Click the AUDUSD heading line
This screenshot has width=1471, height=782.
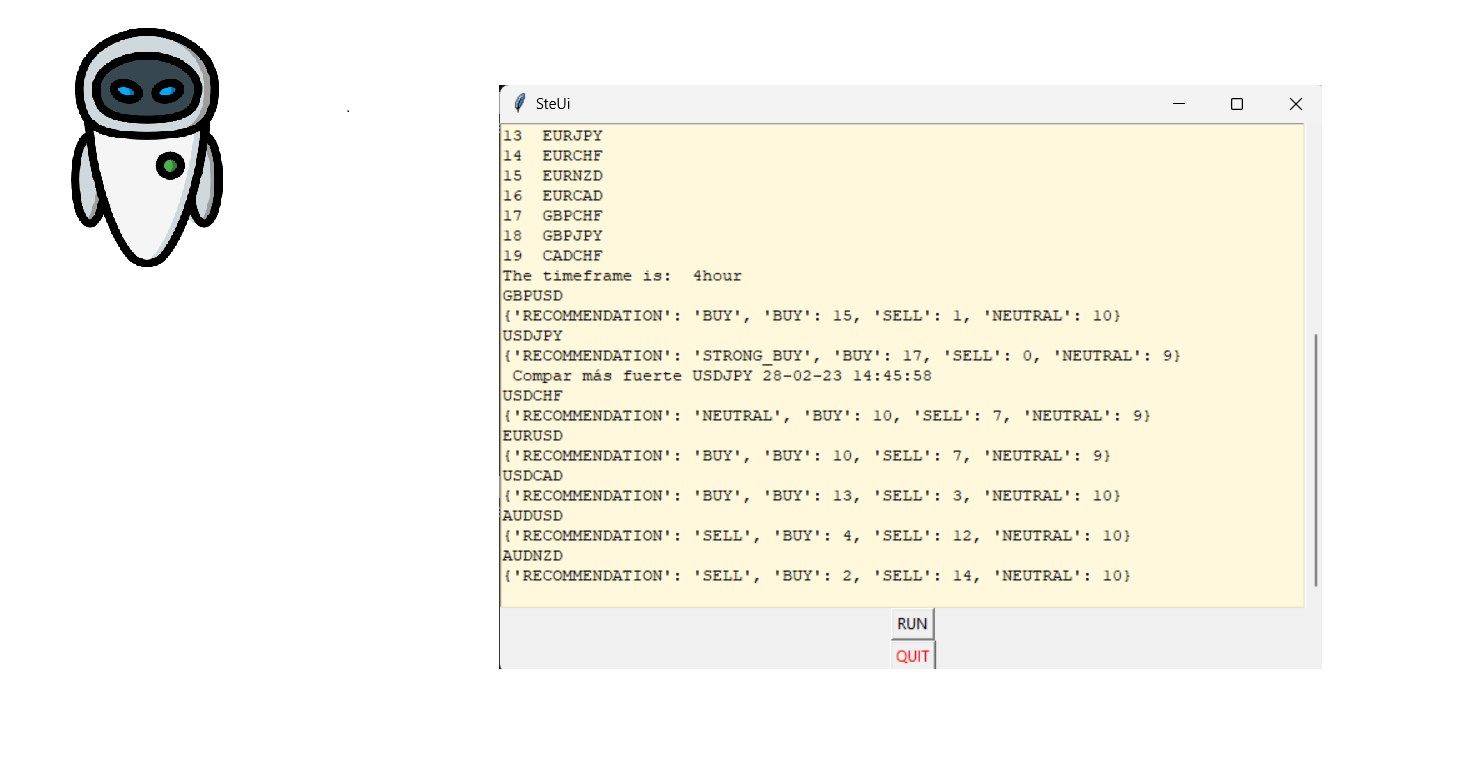[x=533, y=515]
